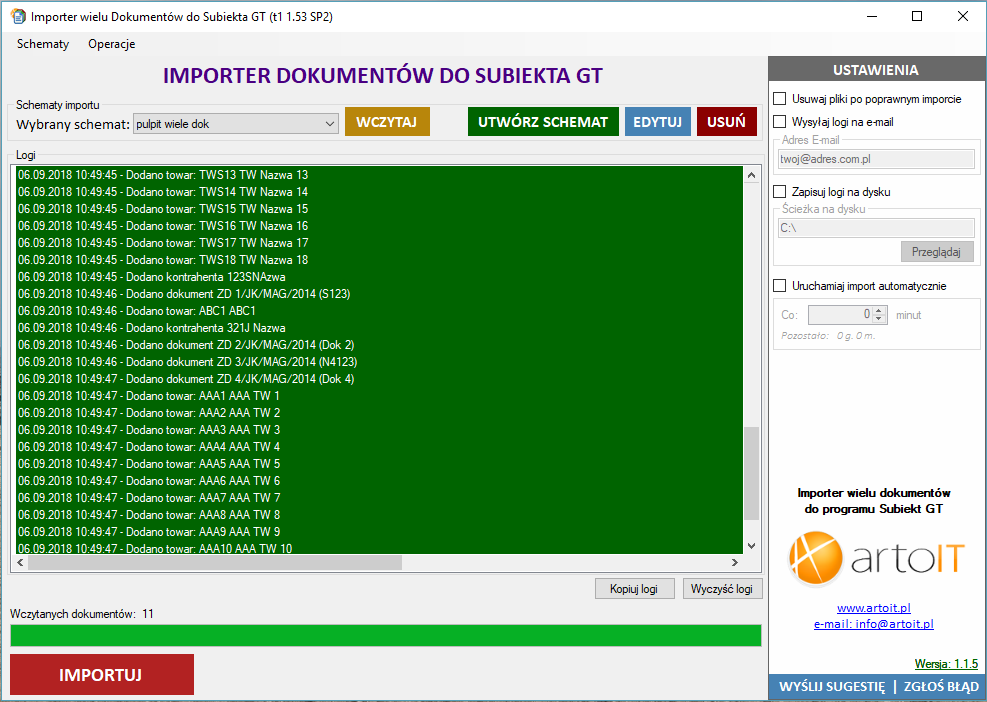Click the USTAWIENIA panel header
Viewport: 987px width, 702px height.
point(876,70)
